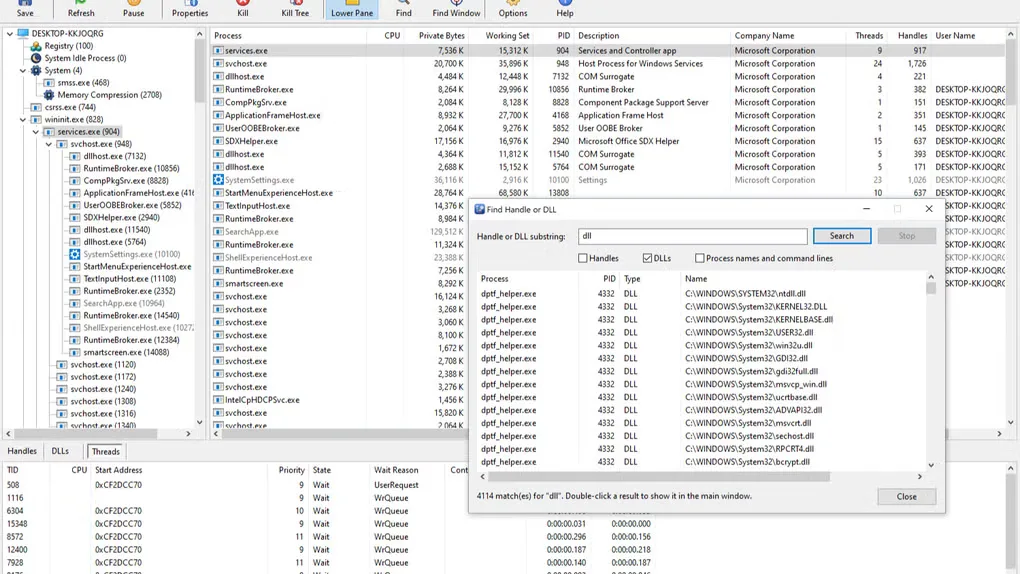
Task: Collapse the System (4) tree node
Action: (x=23, y=70)
